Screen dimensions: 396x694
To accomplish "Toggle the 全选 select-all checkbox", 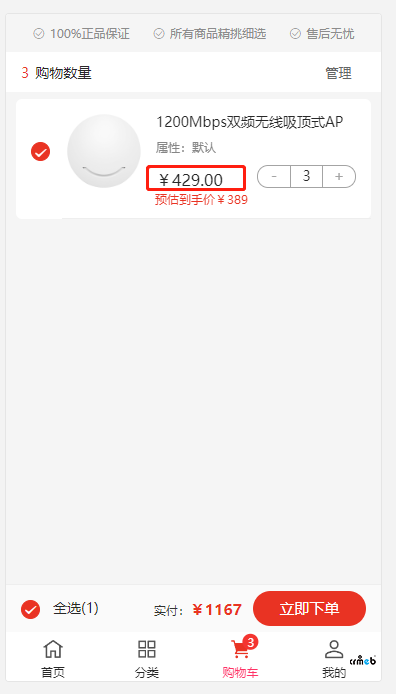I will (31, 609).
